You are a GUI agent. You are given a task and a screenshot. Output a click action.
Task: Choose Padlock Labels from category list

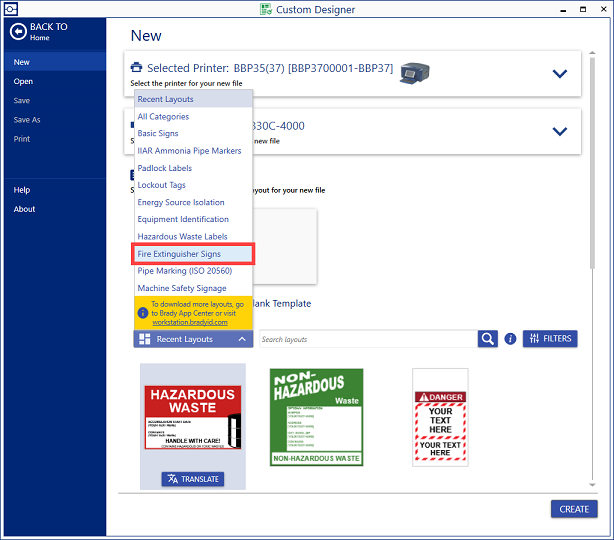pyautogui.click(x=166, y=168)
